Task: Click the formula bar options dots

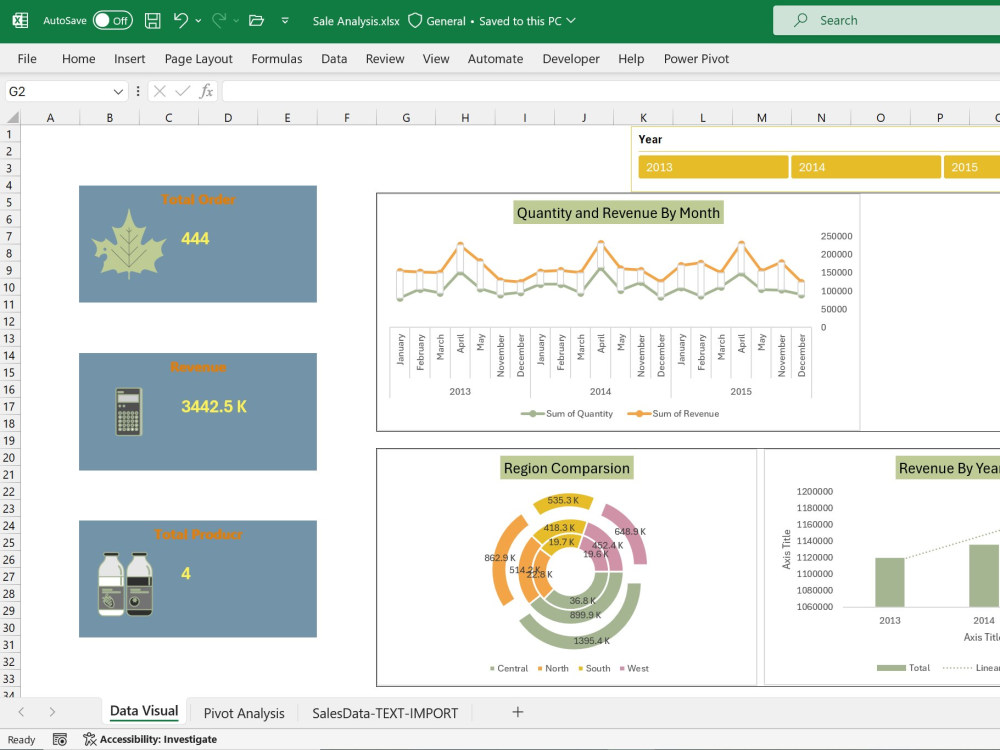Action: (x=138, y=91)
